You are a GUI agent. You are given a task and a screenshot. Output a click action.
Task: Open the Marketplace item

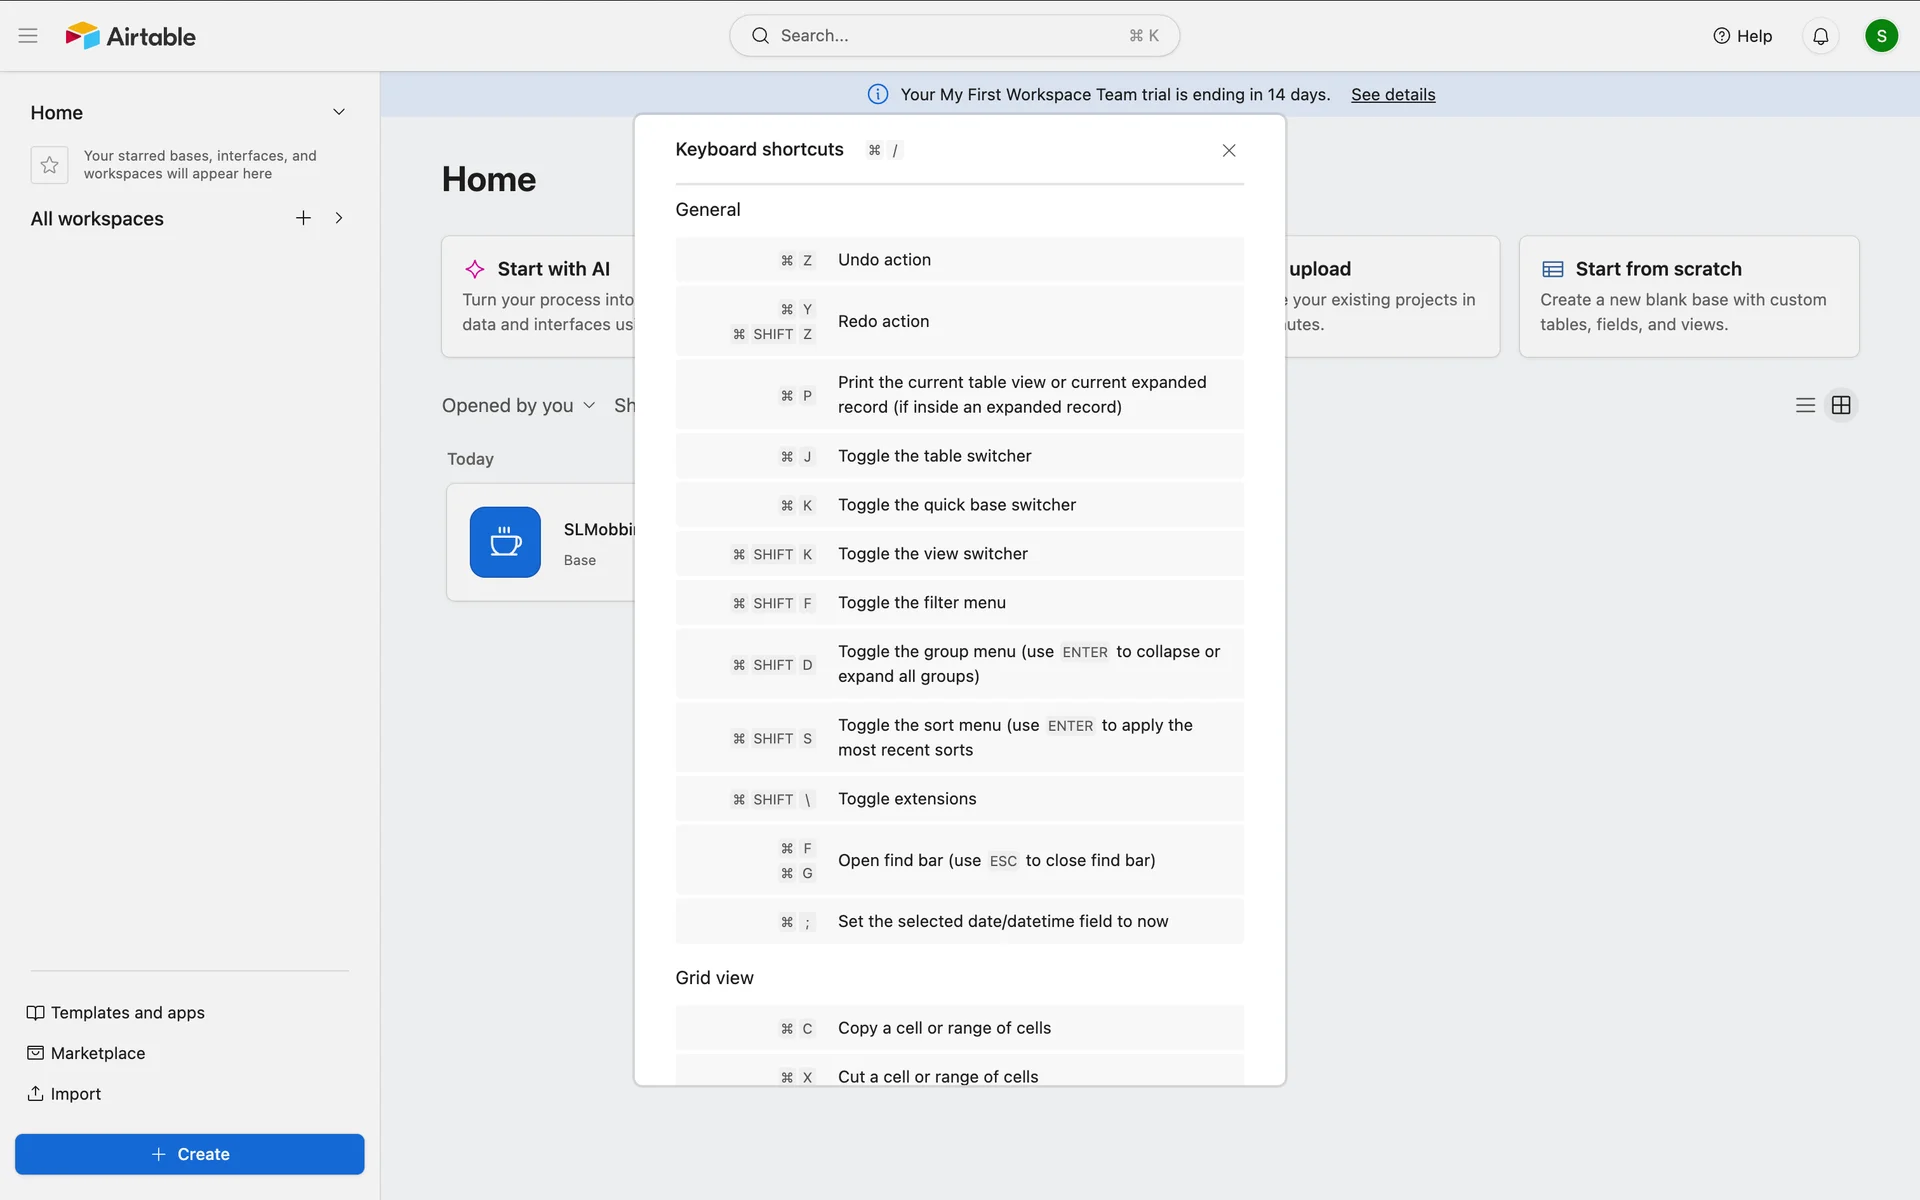tap(97, 1053)
